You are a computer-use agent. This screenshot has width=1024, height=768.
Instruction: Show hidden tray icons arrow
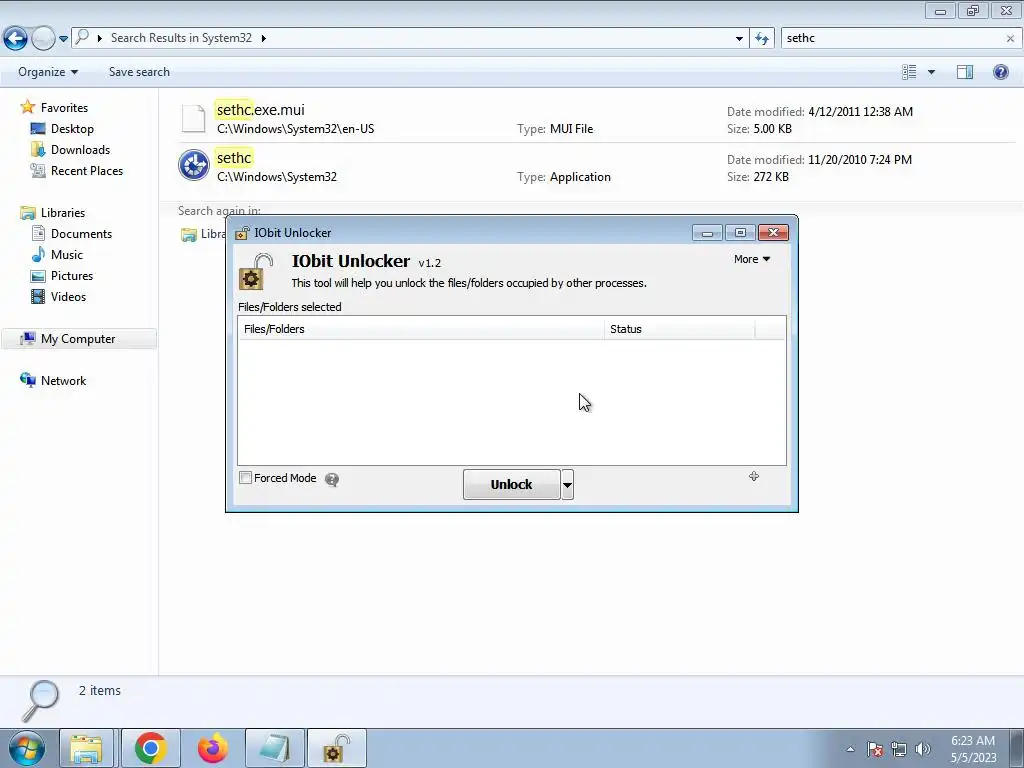[850, 749]
